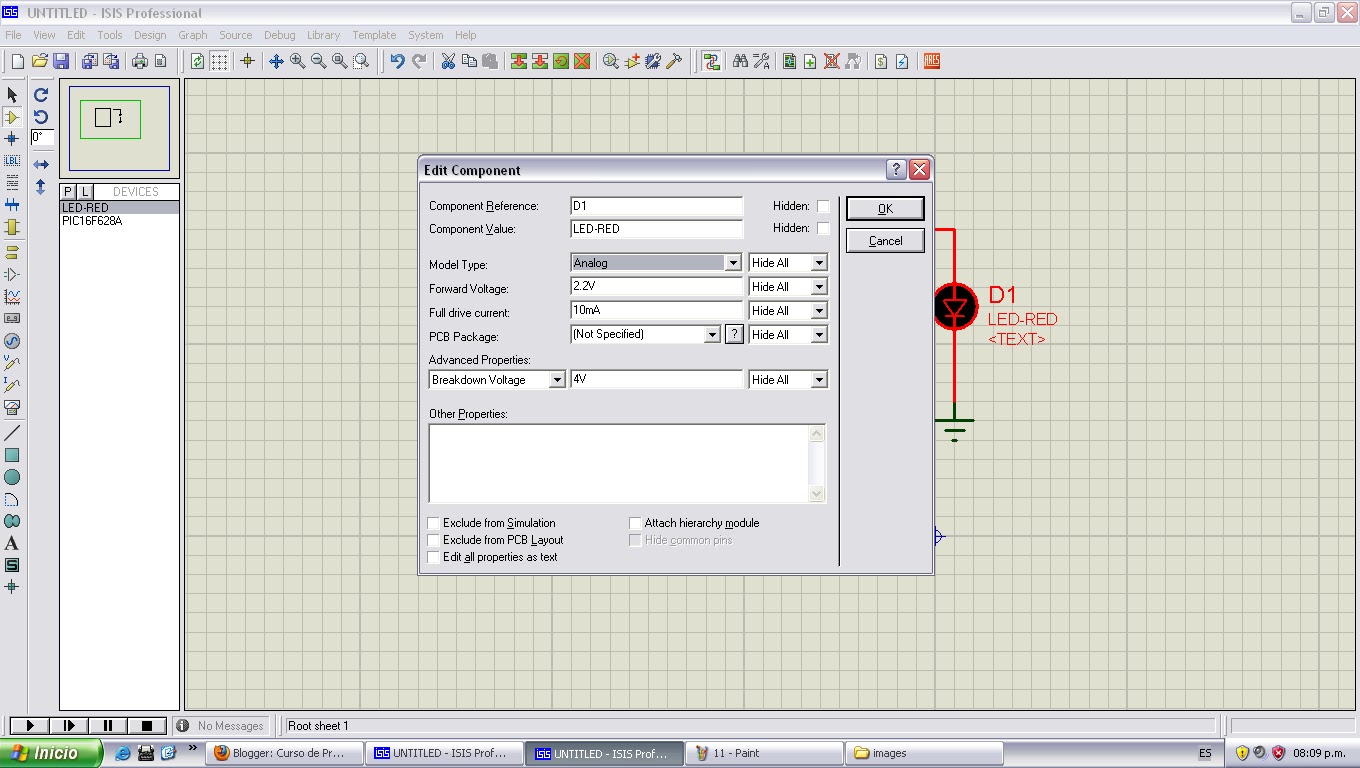The width and height of the screenshot is (1360, 768).
Task: Create a new design with the New File icon
Action: [17, 61]
